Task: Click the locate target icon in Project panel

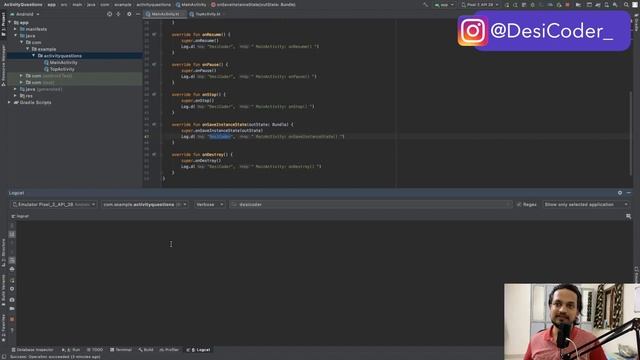Action: coord(109,14)
